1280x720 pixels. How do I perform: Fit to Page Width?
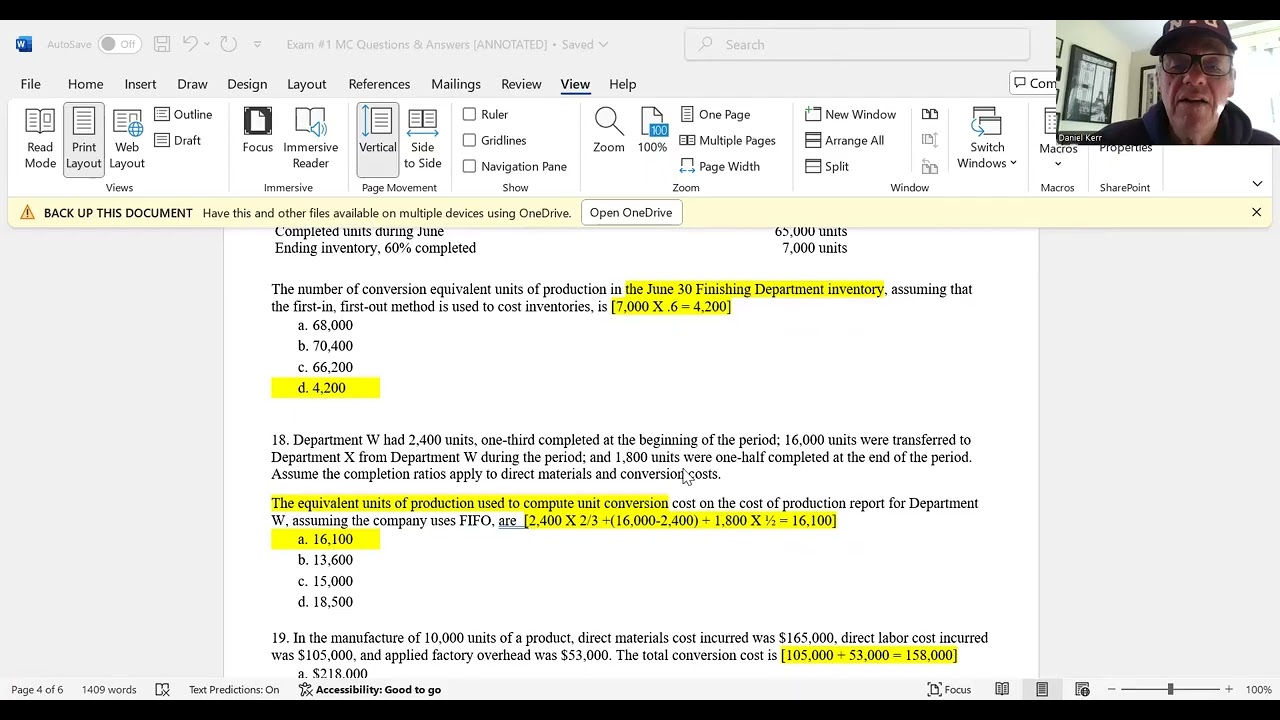tap(720, 166)
